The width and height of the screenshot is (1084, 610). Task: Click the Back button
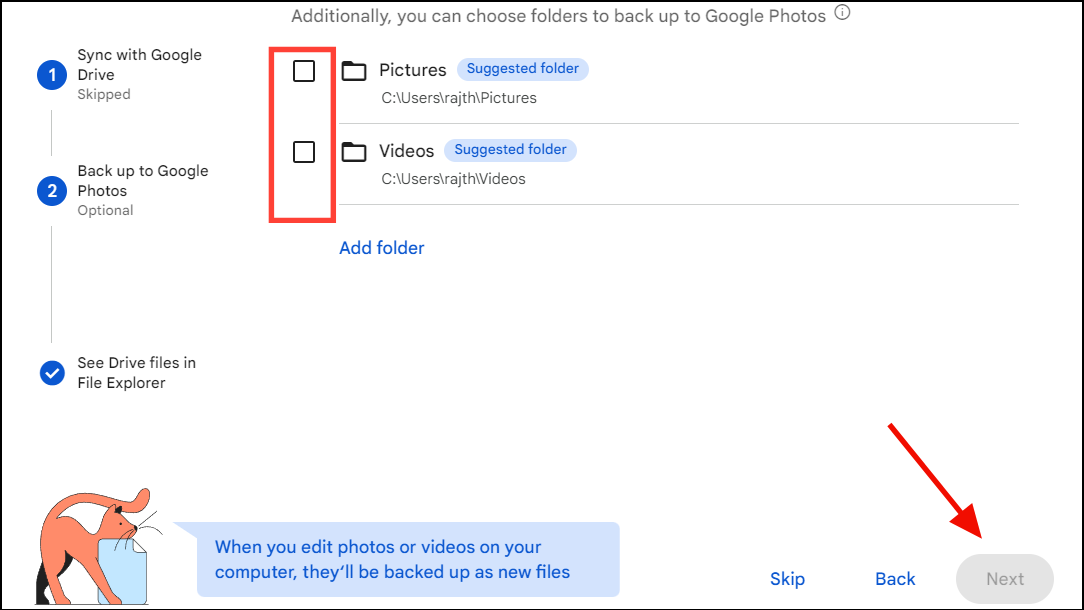(x=894, y=578)
